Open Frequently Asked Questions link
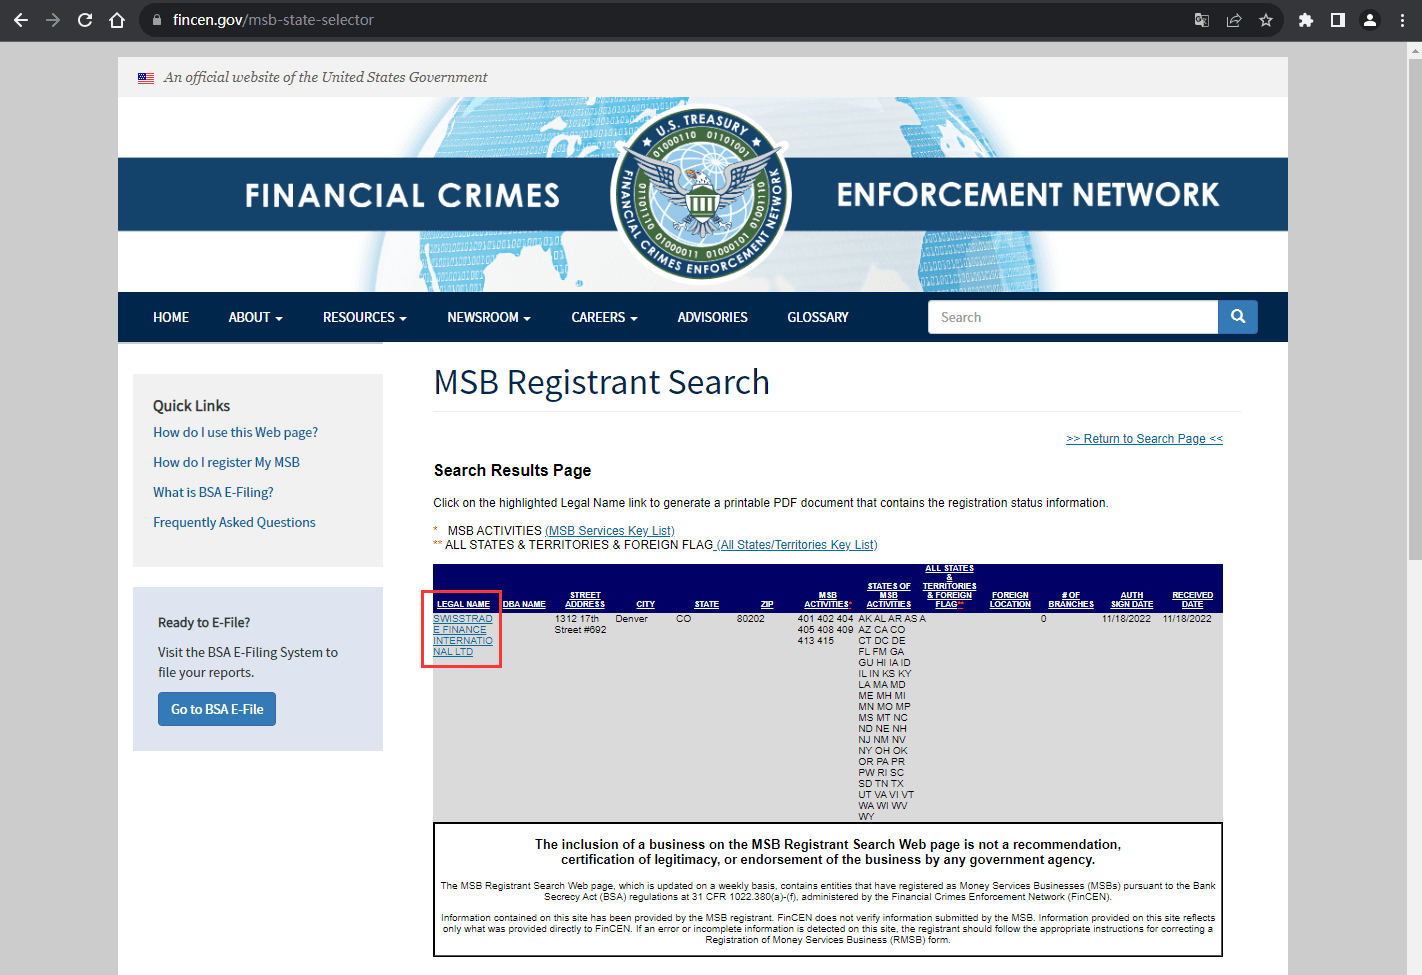1422x975 pixels. (x=234, y=522)
